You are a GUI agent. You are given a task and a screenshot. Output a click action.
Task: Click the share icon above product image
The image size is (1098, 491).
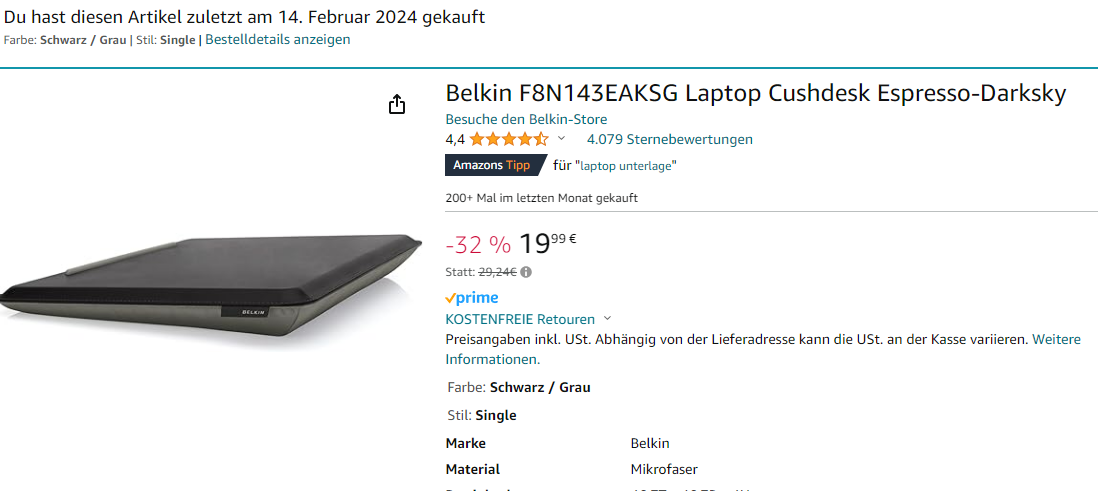tap(396, 105)
